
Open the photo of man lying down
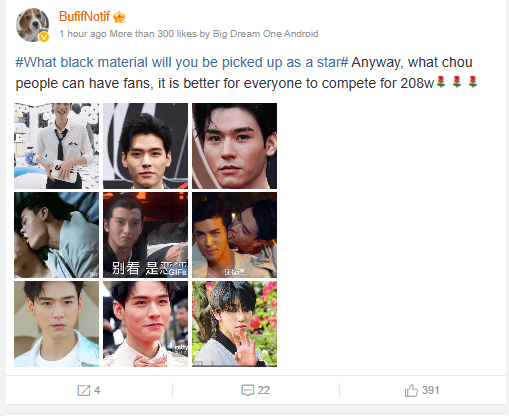click(56, 235)
